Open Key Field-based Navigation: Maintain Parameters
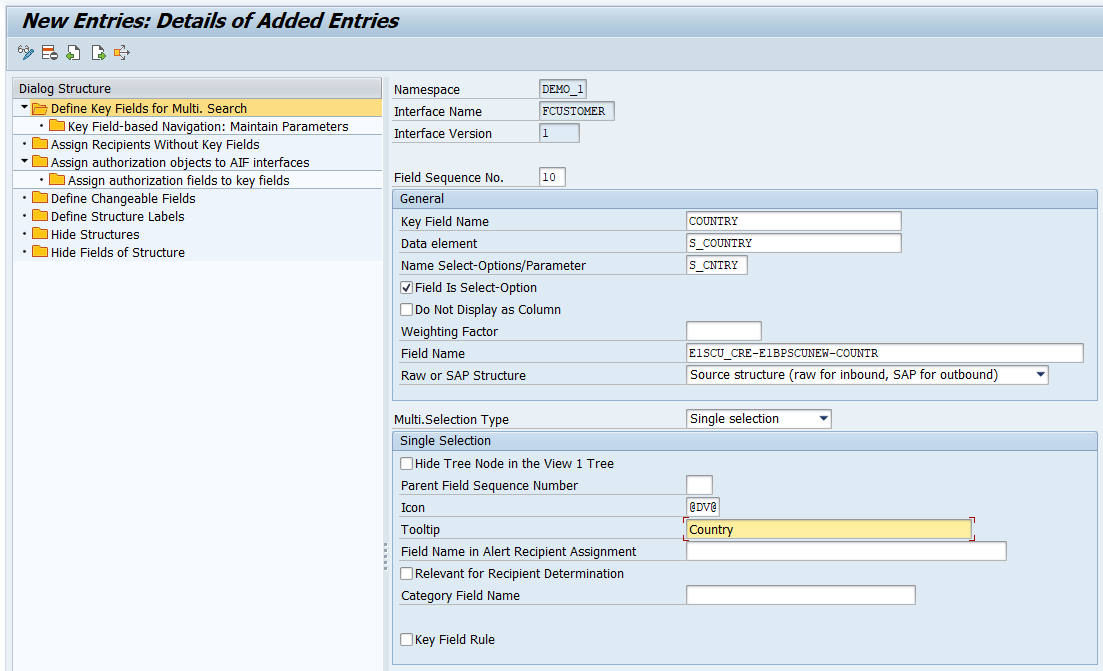Screen dimensions: 1103x671 (208, 127)
